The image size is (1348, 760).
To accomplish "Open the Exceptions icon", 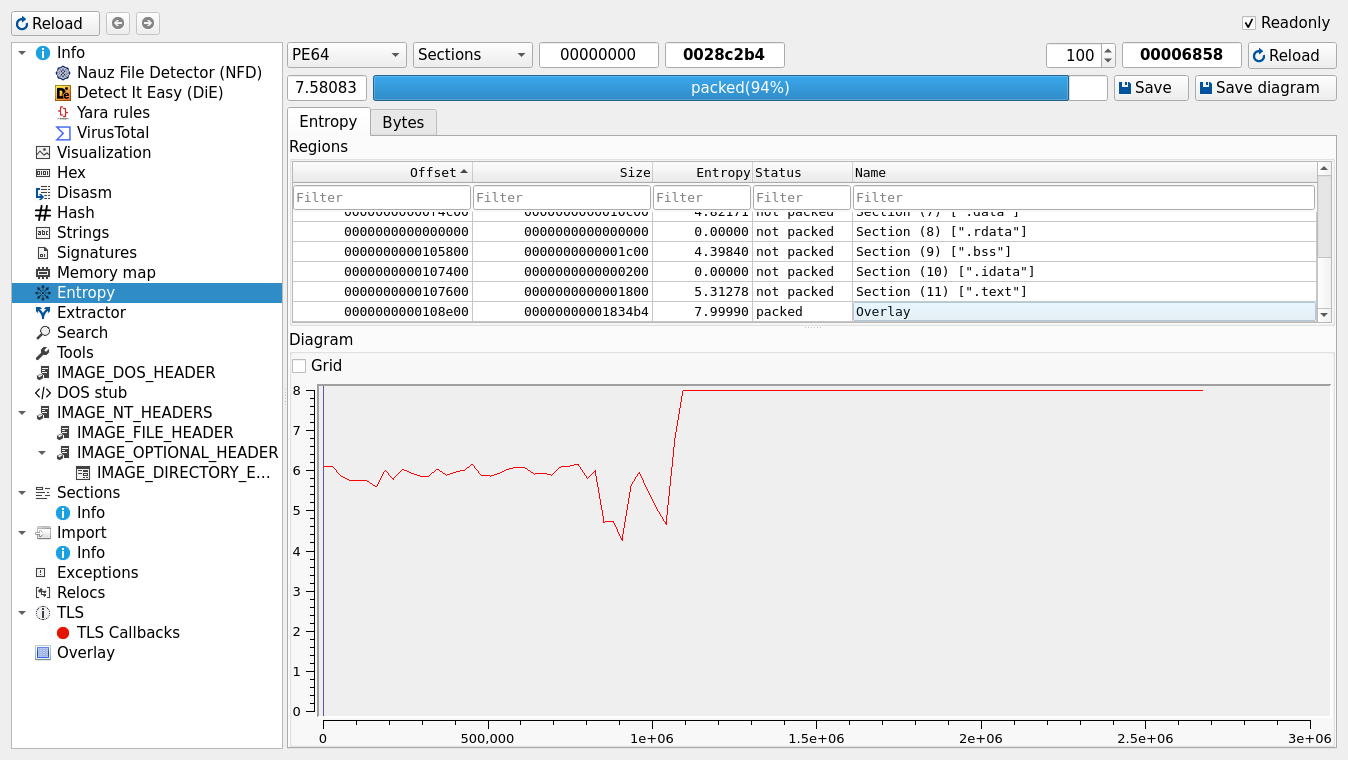I will point(43,573).
